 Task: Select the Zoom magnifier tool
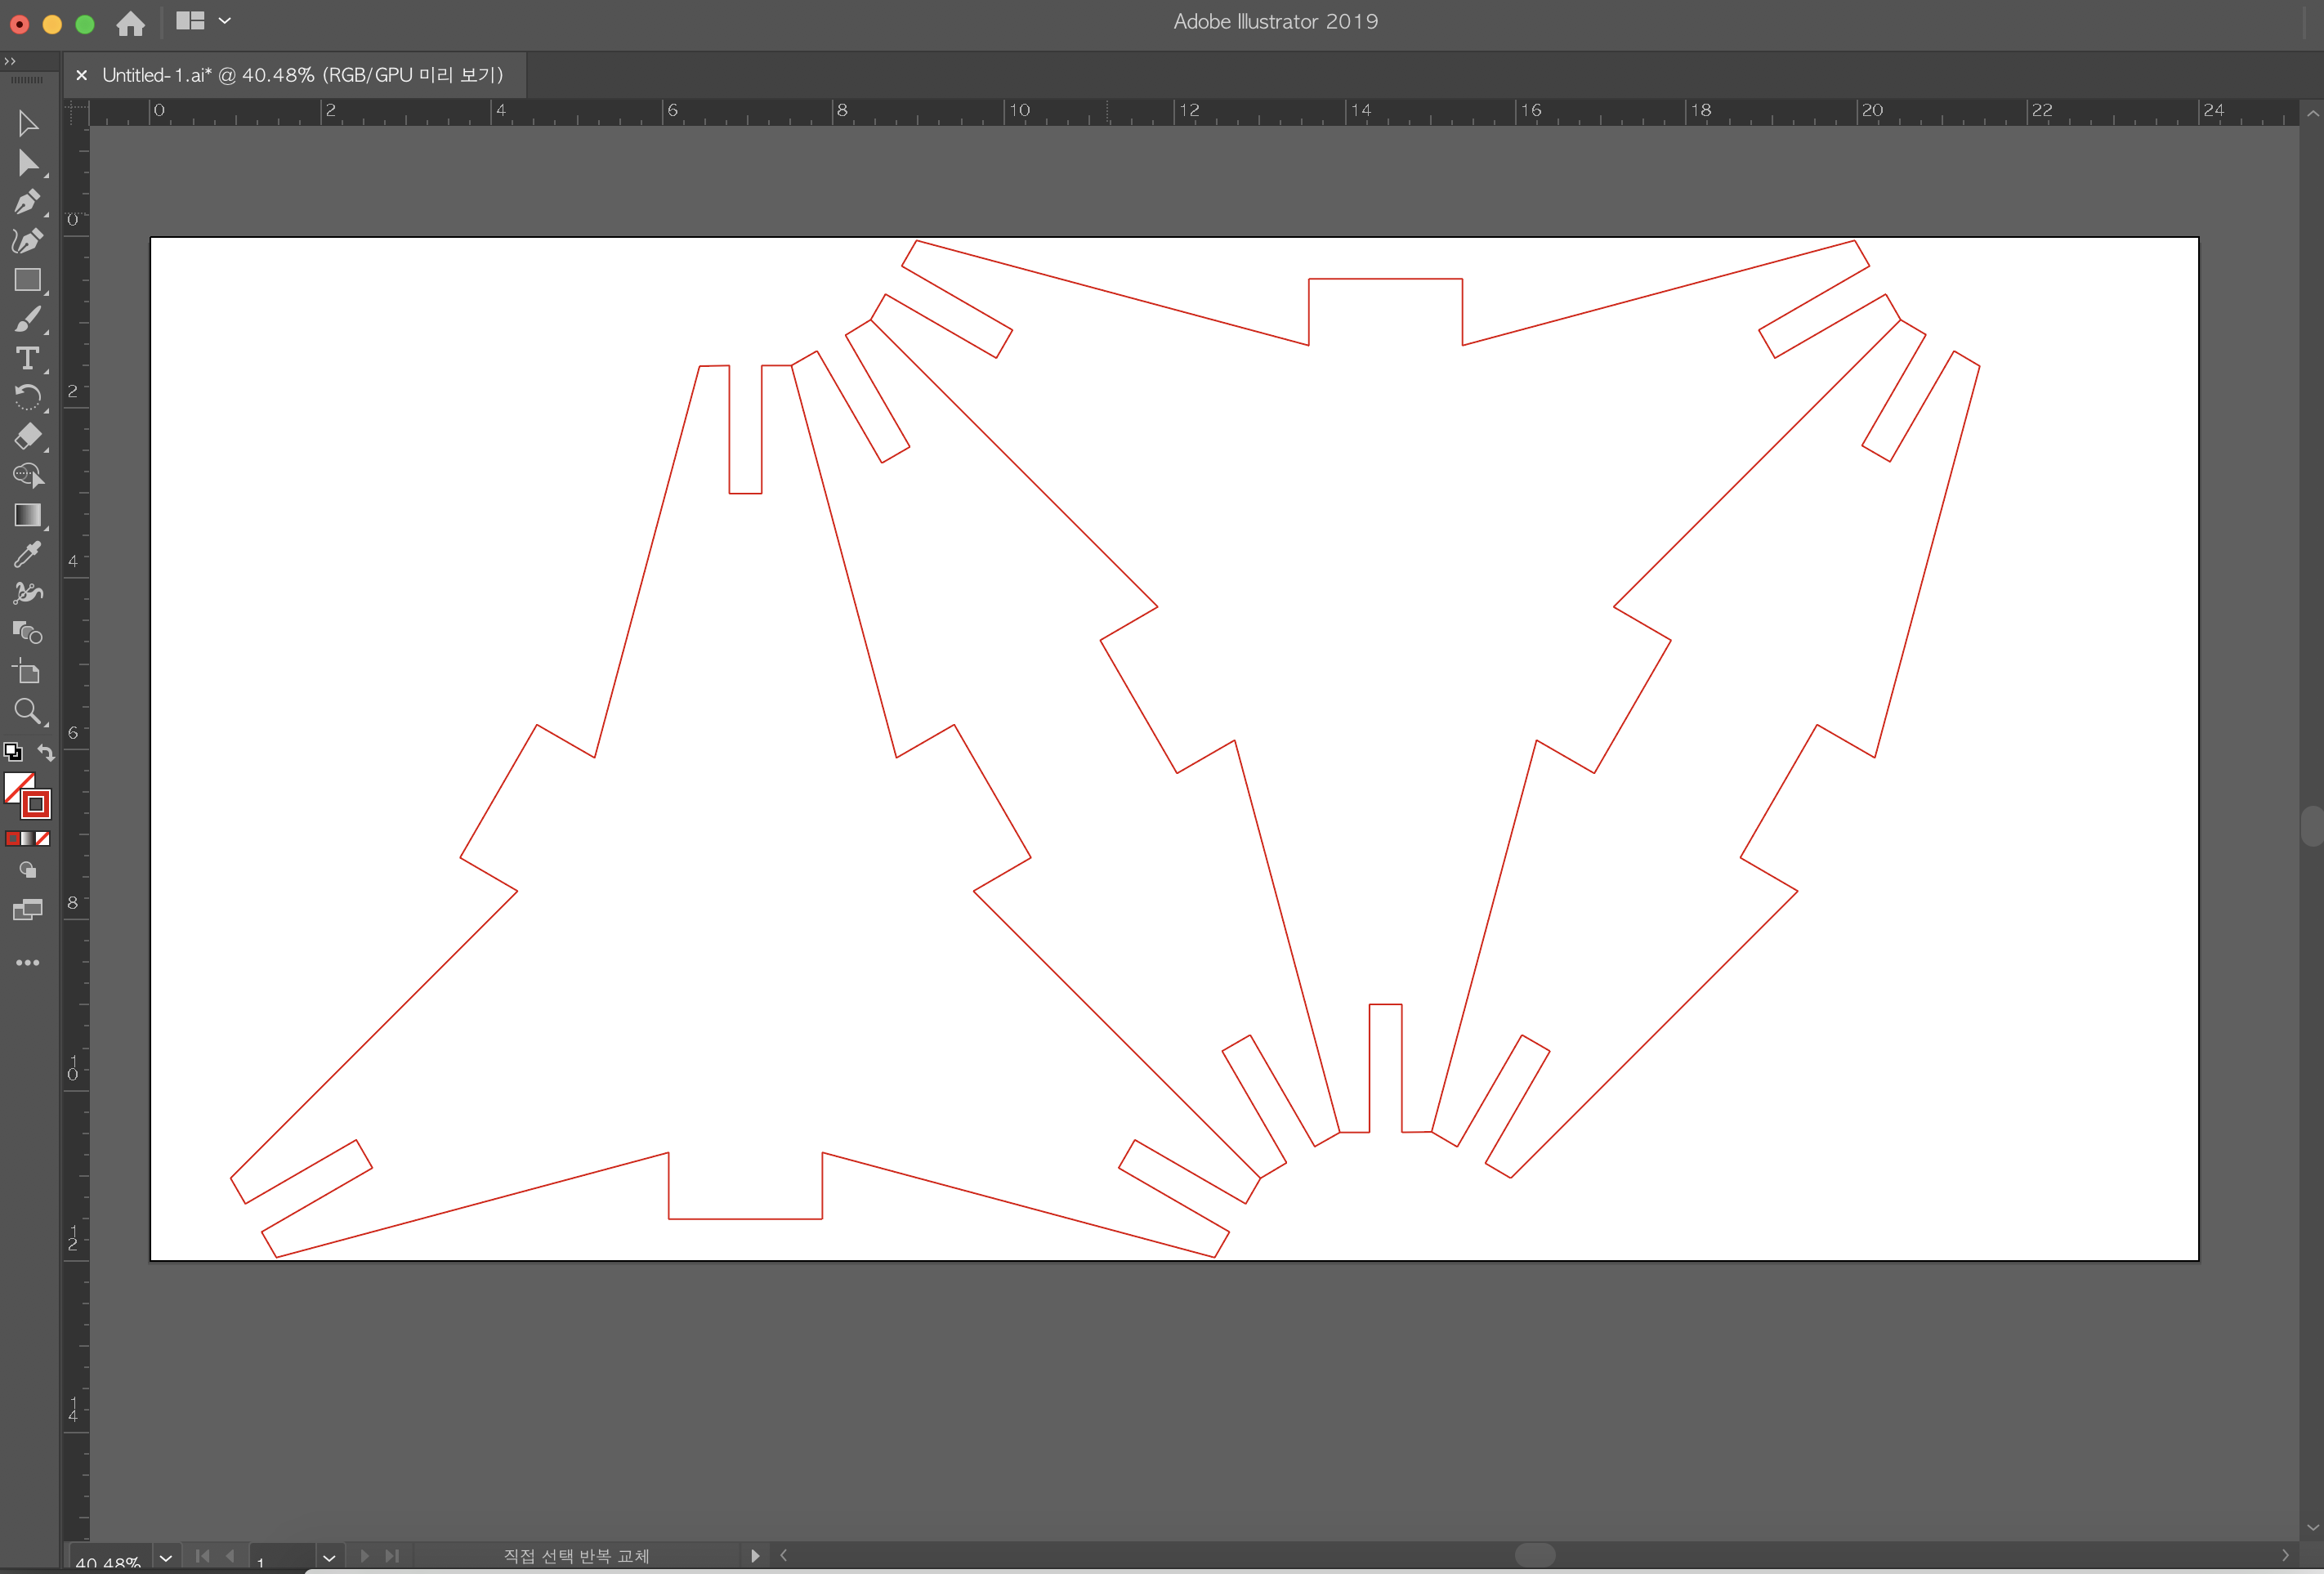click(x=27, y=711)
